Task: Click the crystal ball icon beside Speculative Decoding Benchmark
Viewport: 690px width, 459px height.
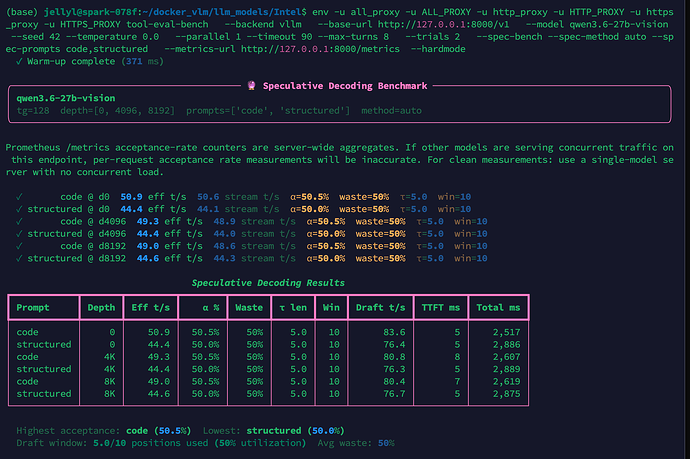Action: coord(251,85)
